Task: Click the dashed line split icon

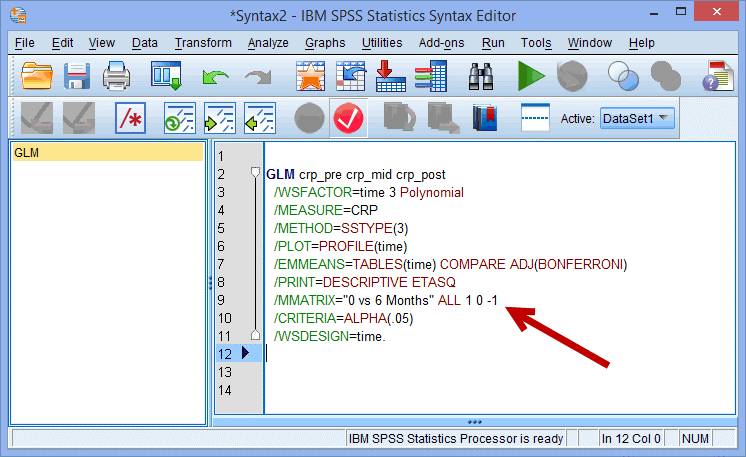Action: 535,117
